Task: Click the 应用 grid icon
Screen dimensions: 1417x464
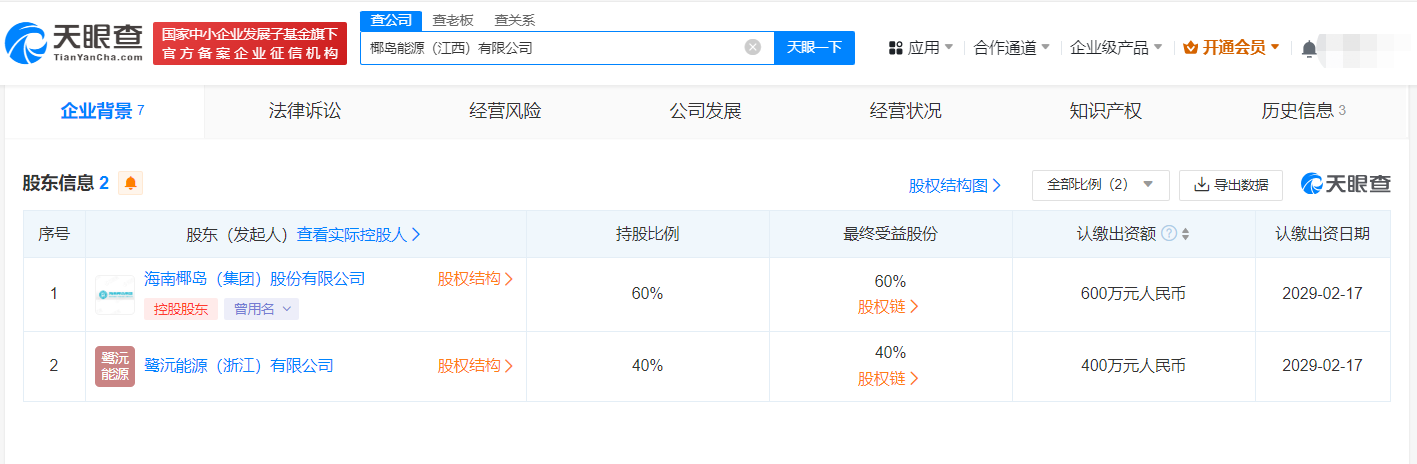Action: [895, 48]
